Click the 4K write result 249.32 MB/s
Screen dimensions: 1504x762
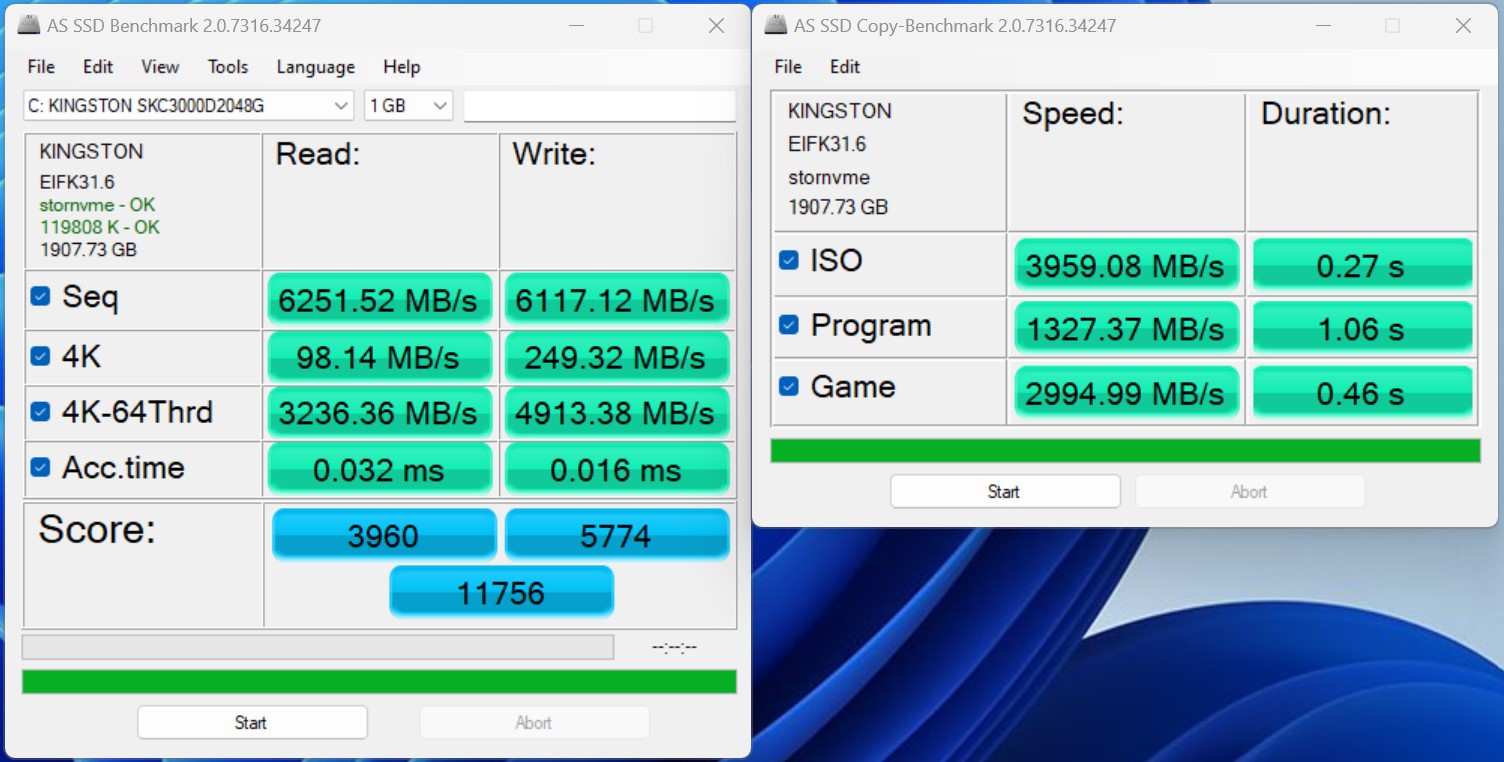point(616,357)
